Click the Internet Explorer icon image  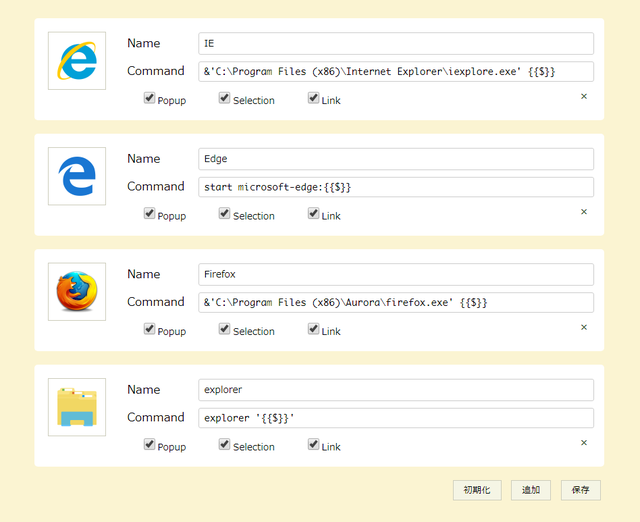click(x=77, y=61)
